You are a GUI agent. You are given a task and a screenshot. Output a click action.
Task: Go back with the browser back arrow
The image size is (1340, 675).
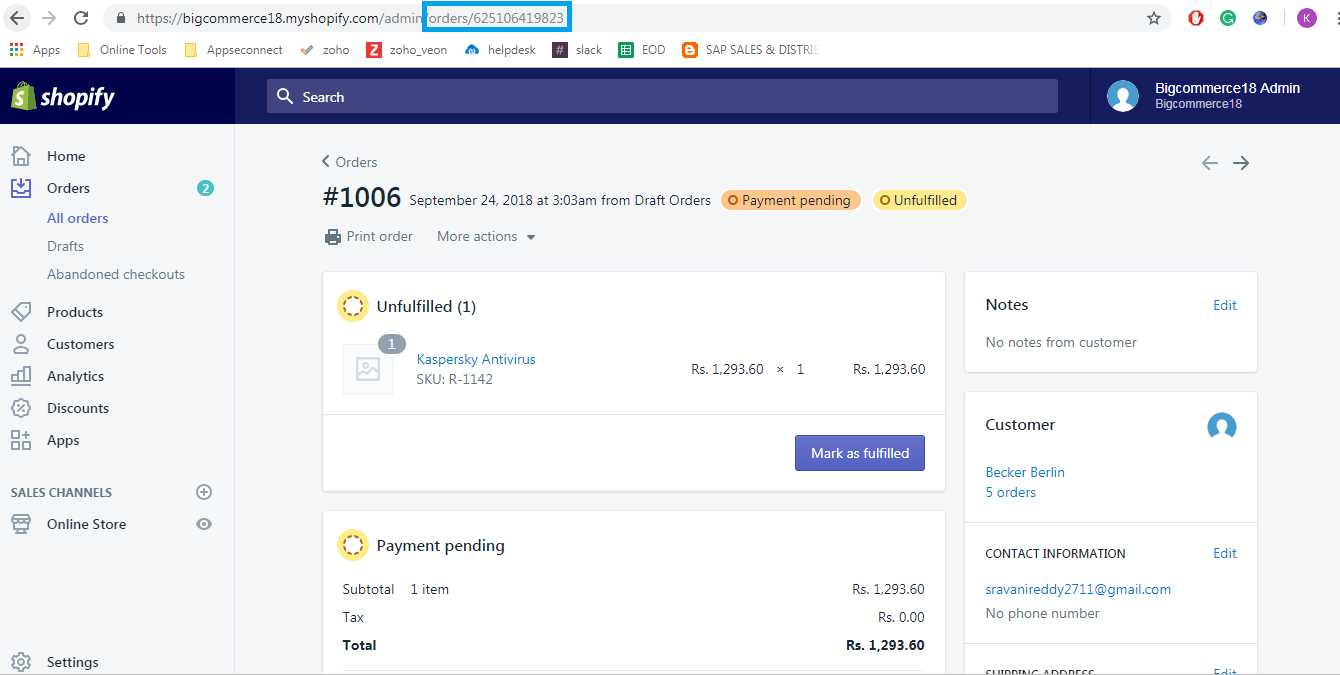tap(17, 18)
